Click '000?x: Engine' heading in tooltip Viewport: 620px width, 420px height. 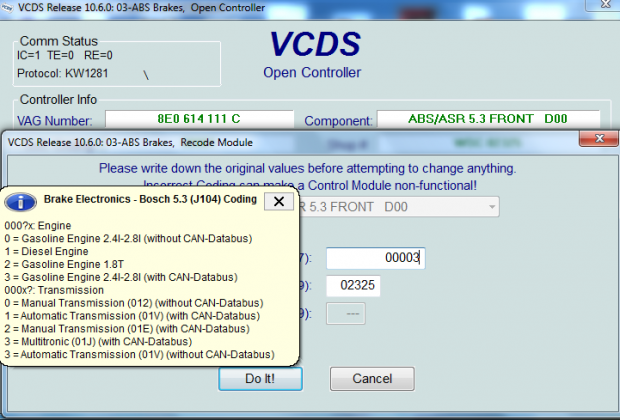point(38,226)
